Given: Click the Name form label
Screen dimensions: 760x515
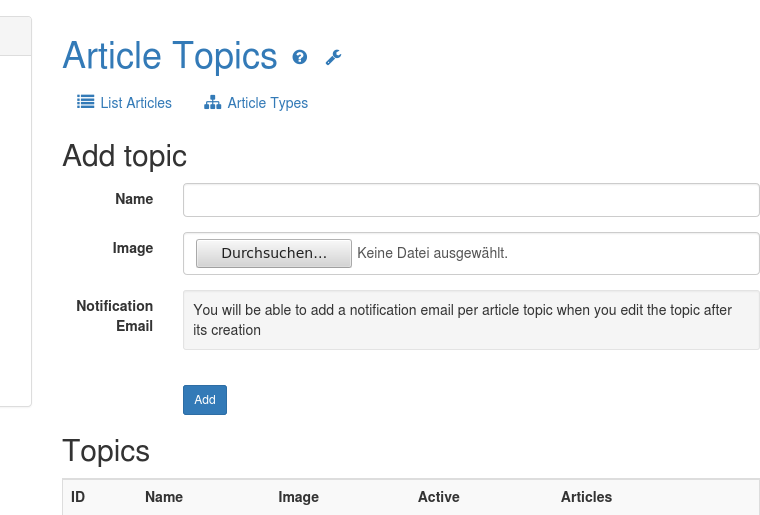Looking at the screenshot, I should (134, 199).
